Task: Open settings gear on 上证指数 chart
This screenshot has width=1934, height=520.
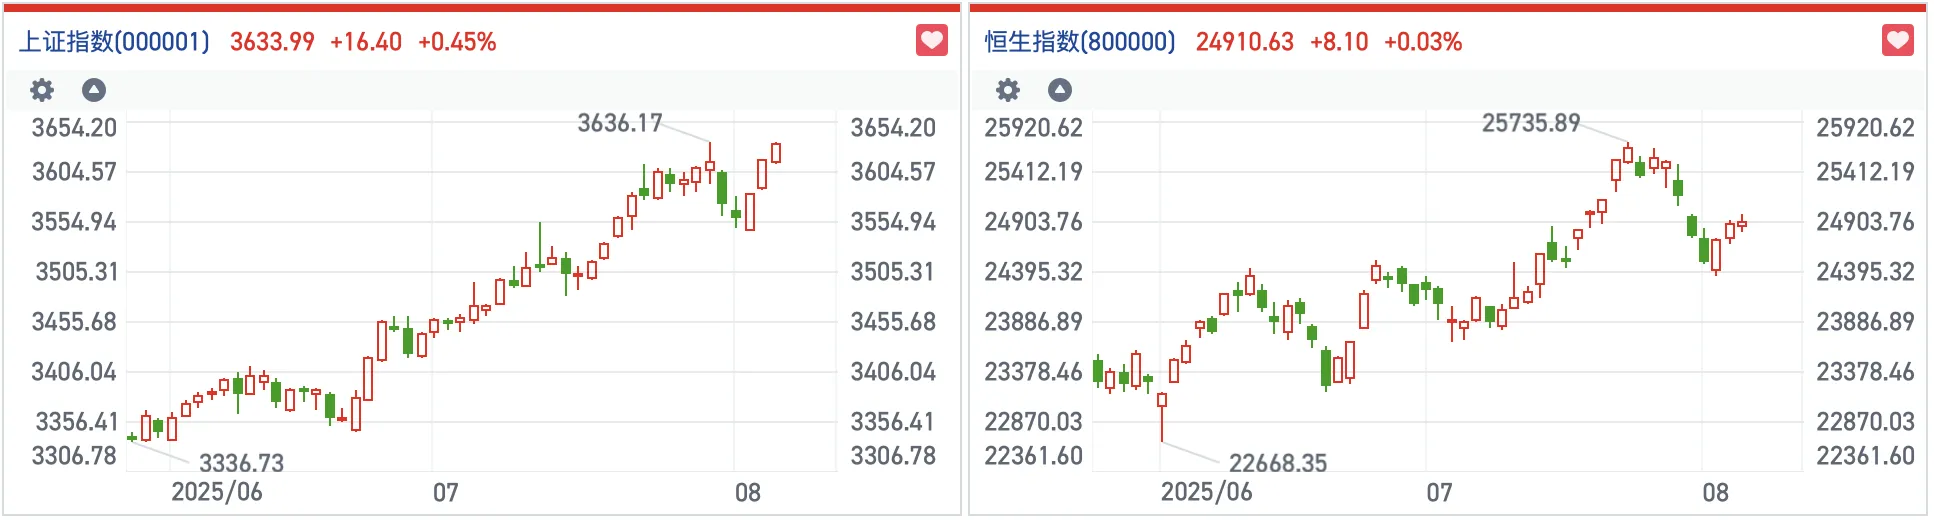Action: (x=41, y=90)
